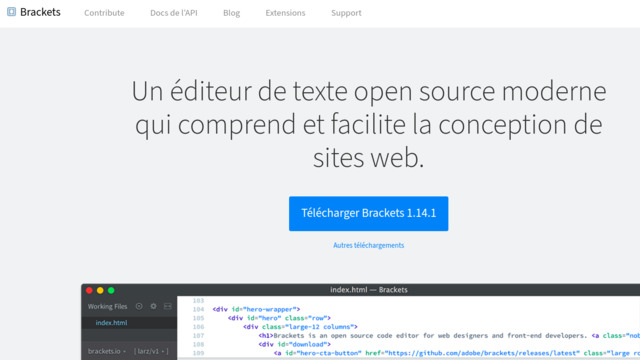Select index.html in Working Files list

[111, 322]
